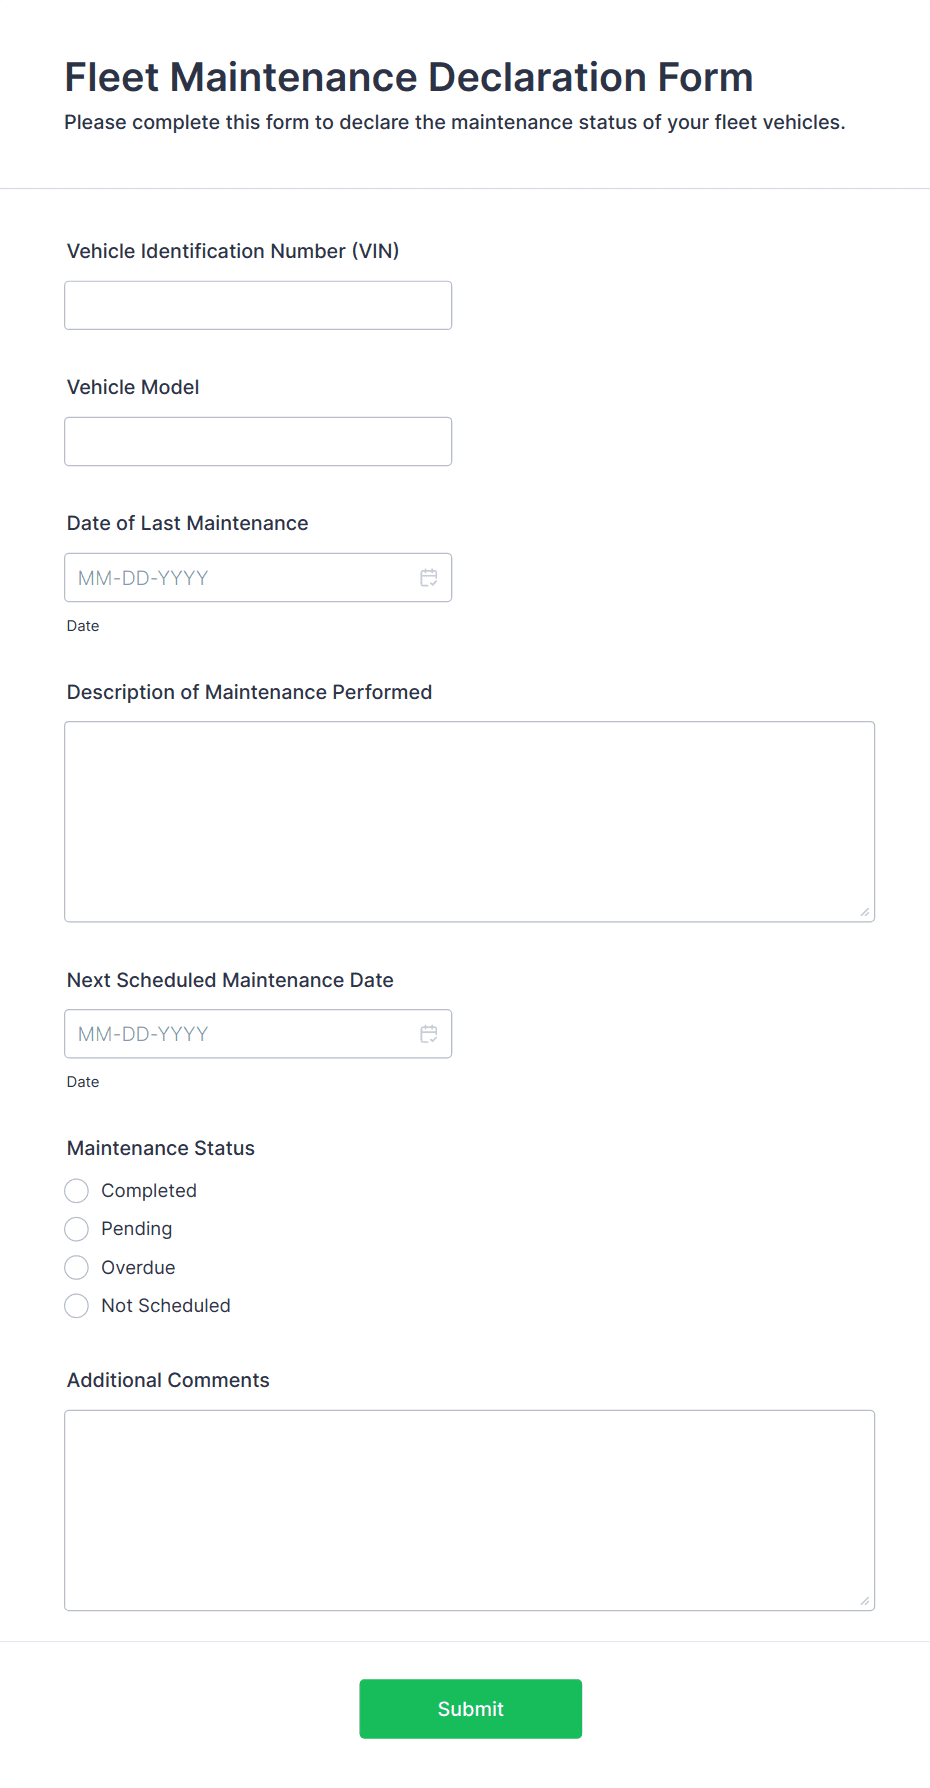Click the Vehicle Model field label
Image resolution: width=930 pixels, height=1788 pixels.
pyautogui.click(x=132, y=387)
